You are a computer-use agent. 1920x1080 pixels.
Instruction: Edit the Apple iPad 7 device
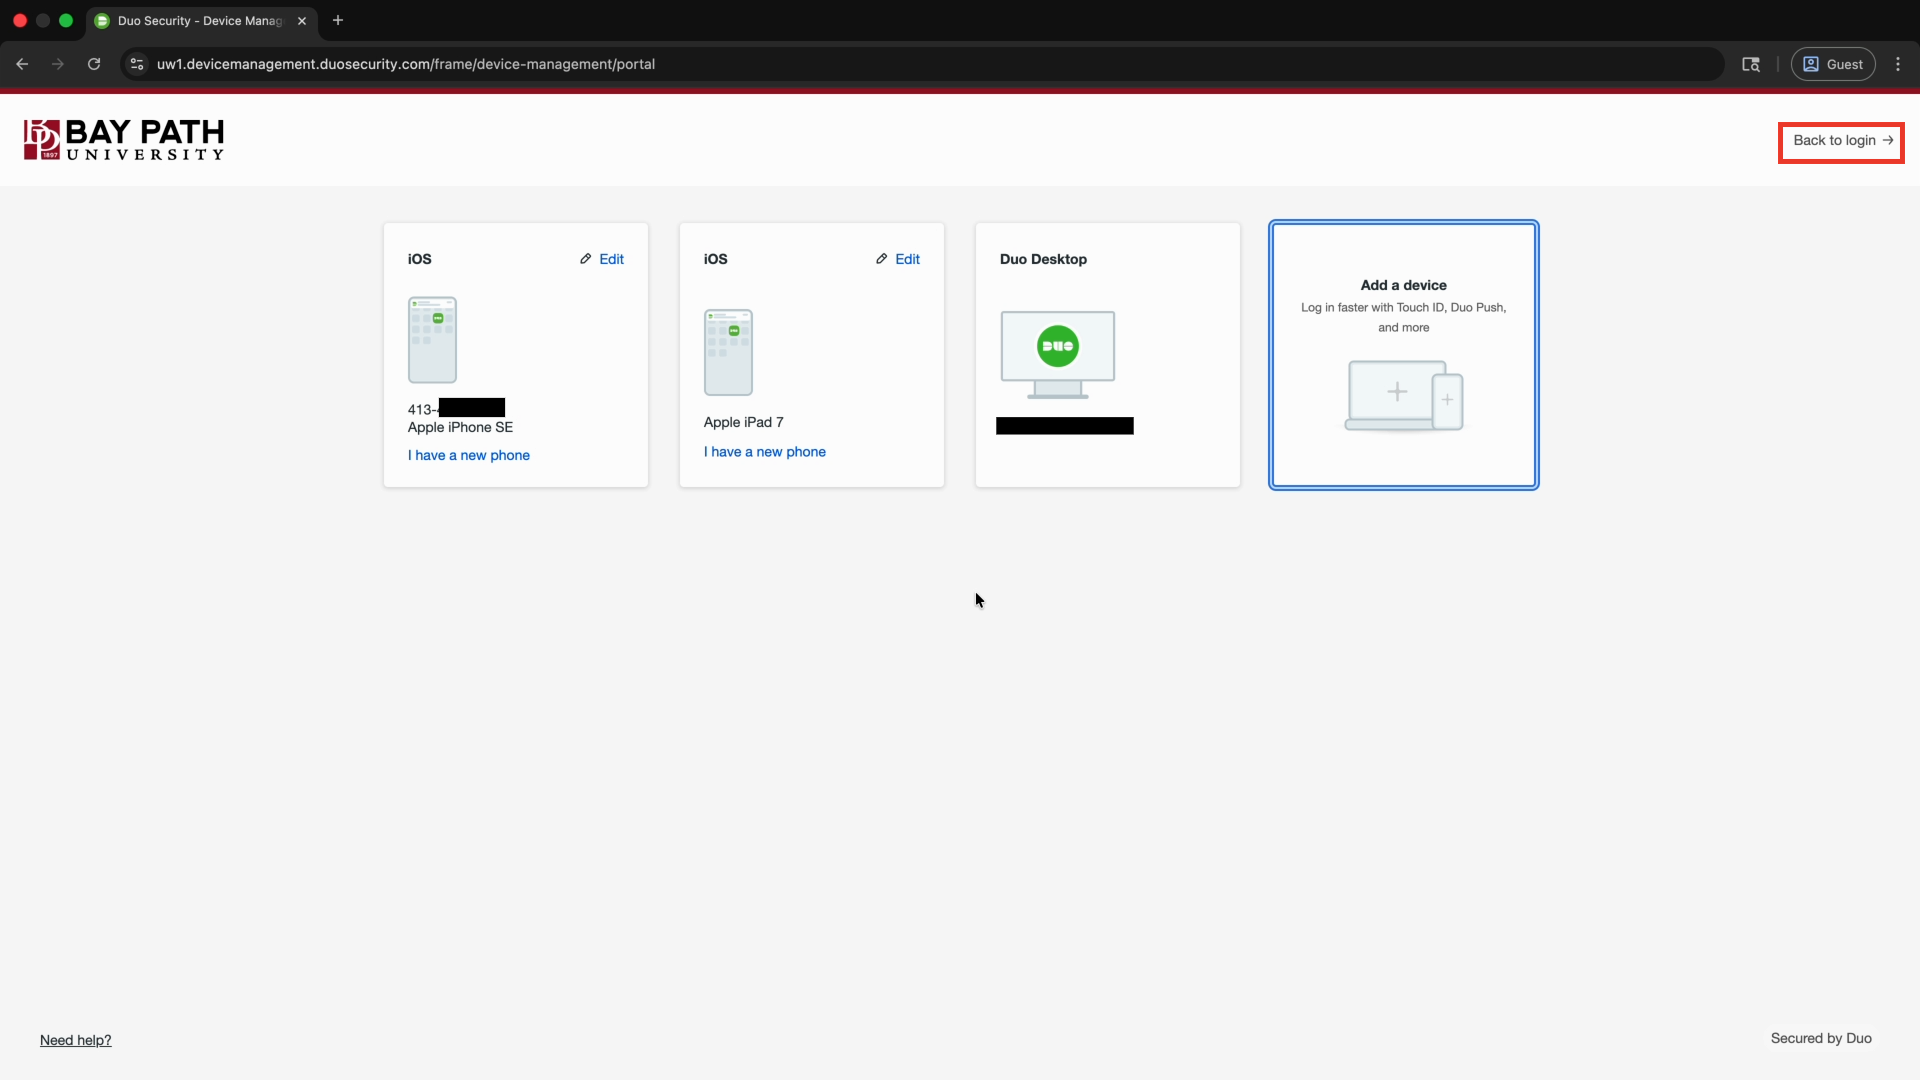pos(898,259)
